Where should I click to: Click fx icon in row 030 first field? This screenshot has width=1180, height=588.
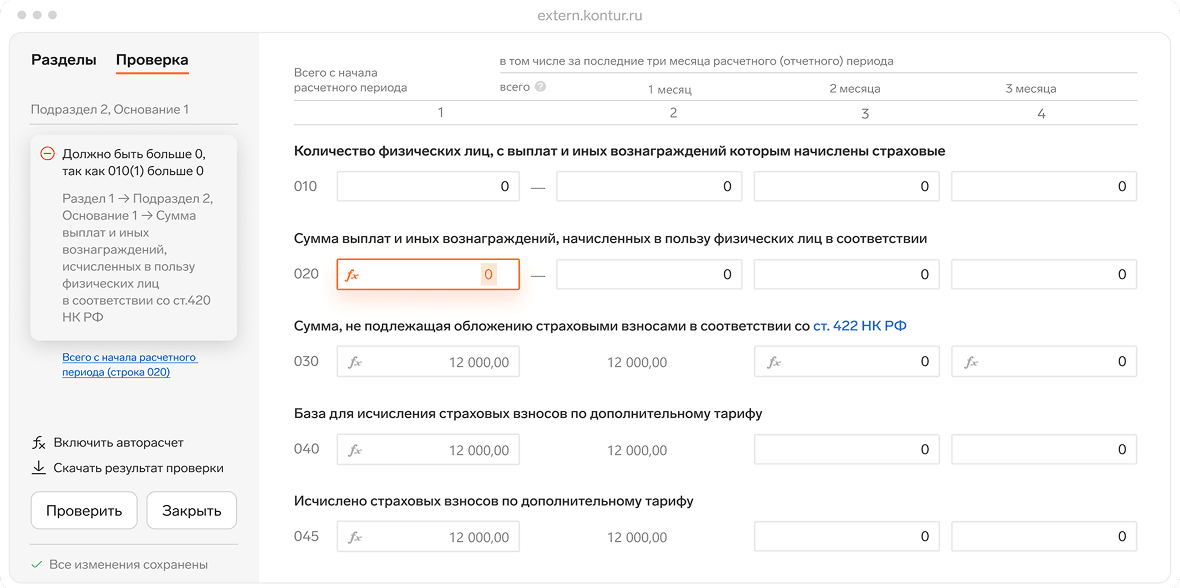(x=354, y=362)
